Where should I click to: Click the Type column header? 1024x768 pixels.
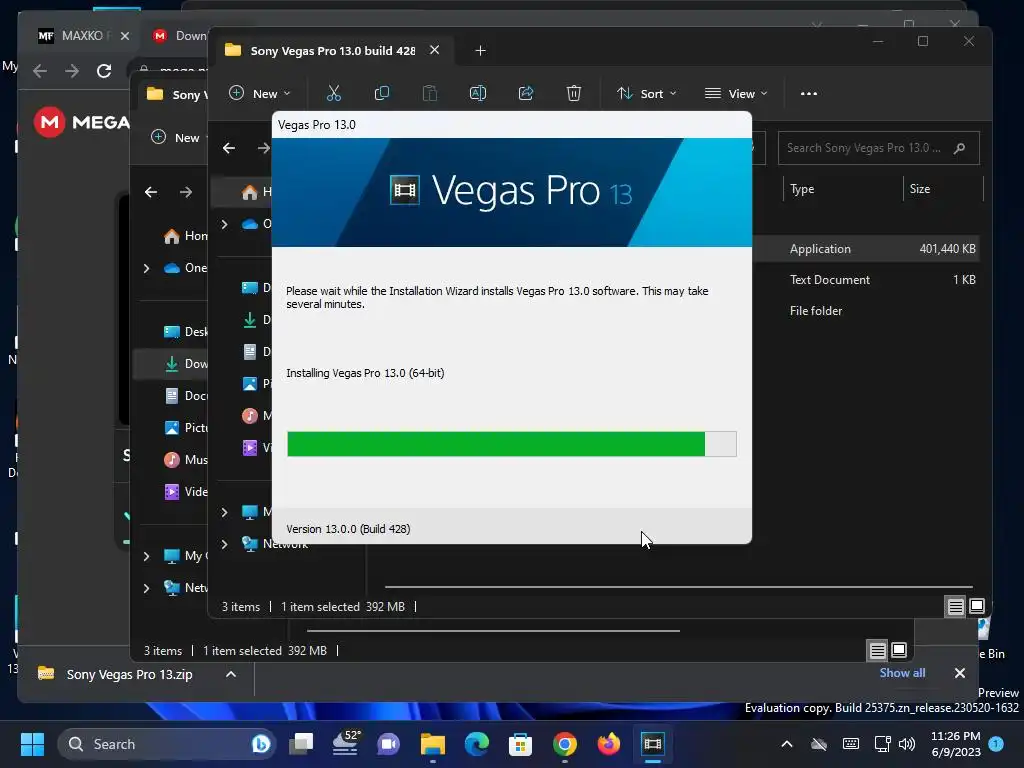pyautogui.click(x=802, y=189)
